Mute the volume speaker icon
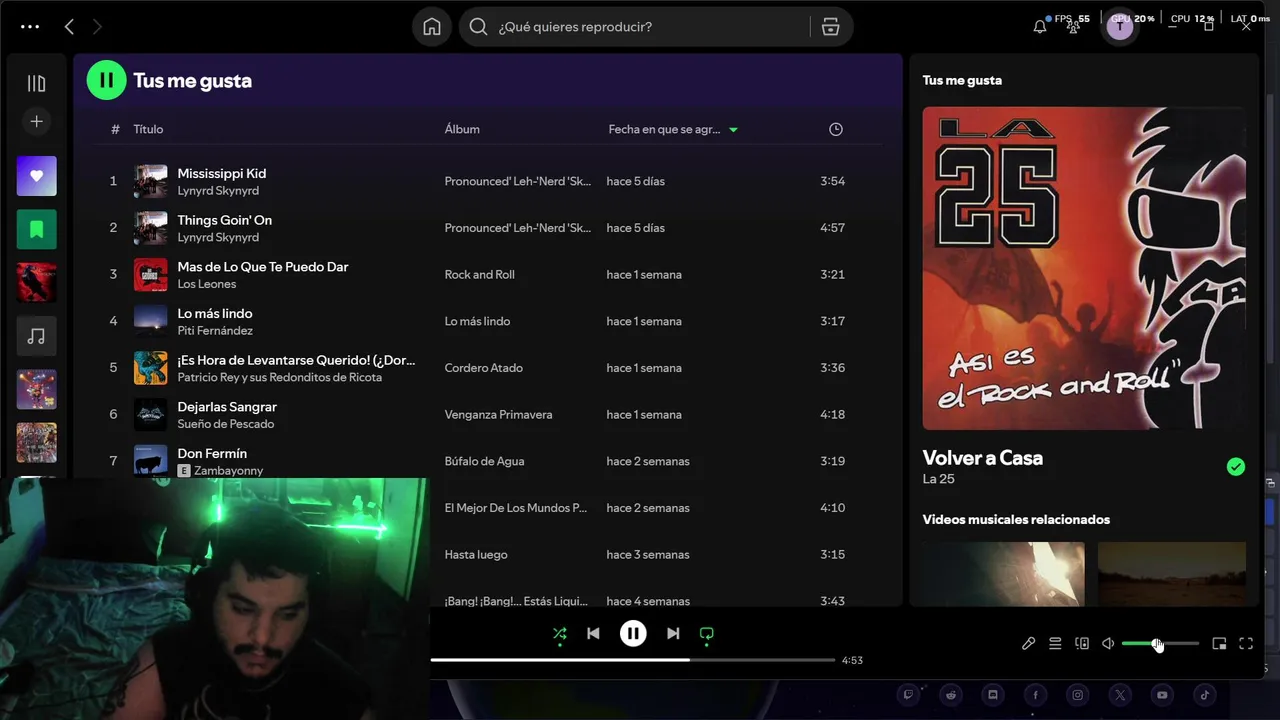 pos(1108,643)
